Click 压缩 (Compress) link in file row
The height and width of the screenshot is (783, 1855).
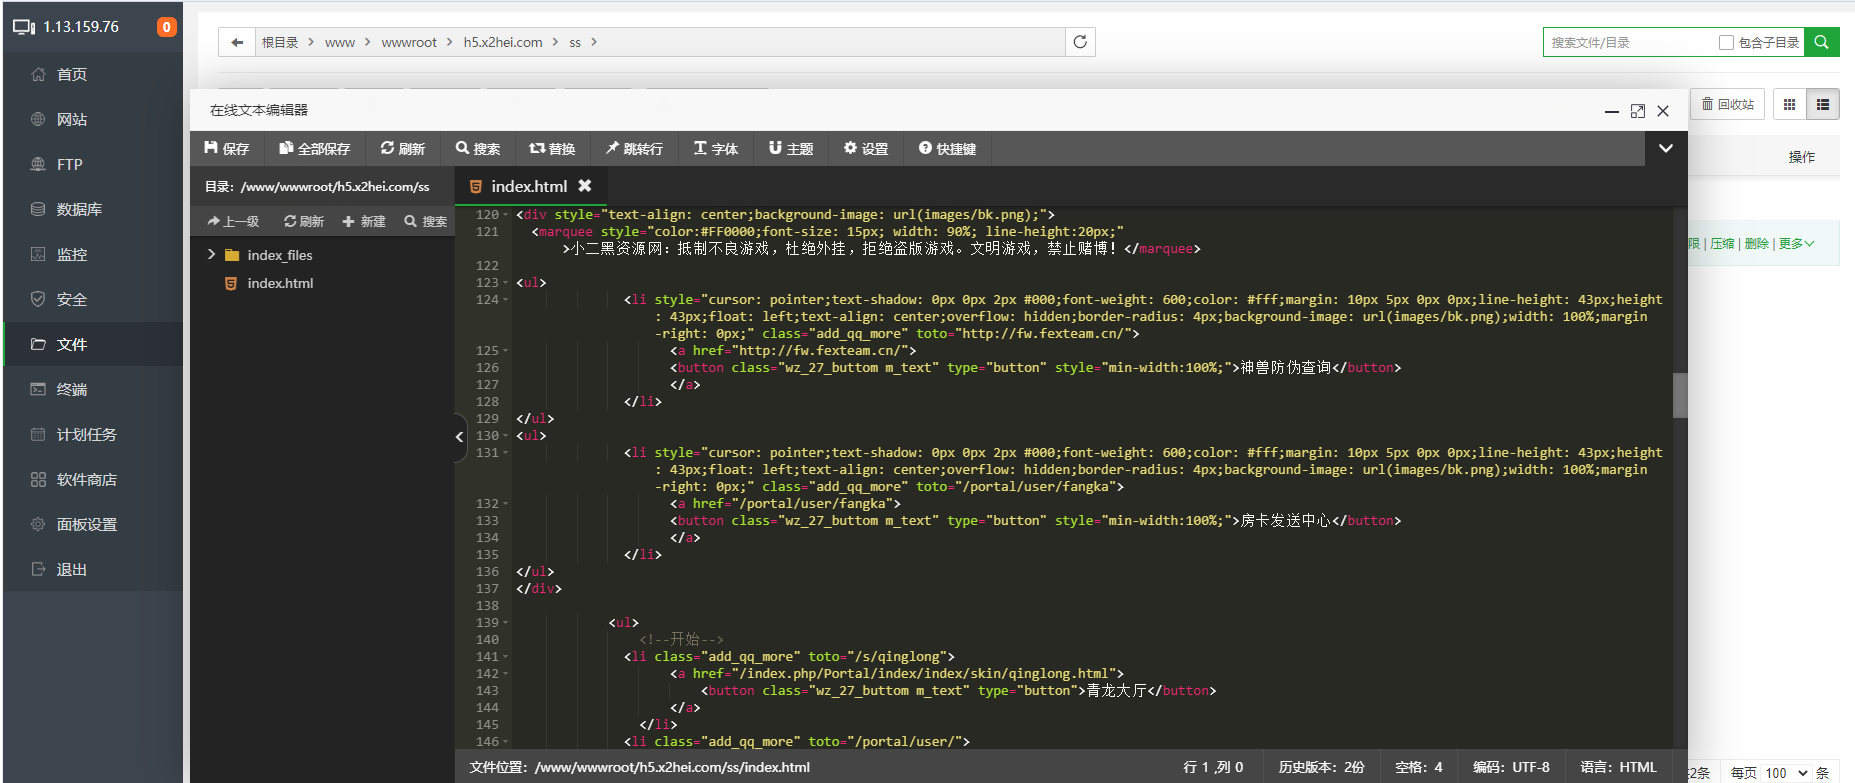point(1722,244)
